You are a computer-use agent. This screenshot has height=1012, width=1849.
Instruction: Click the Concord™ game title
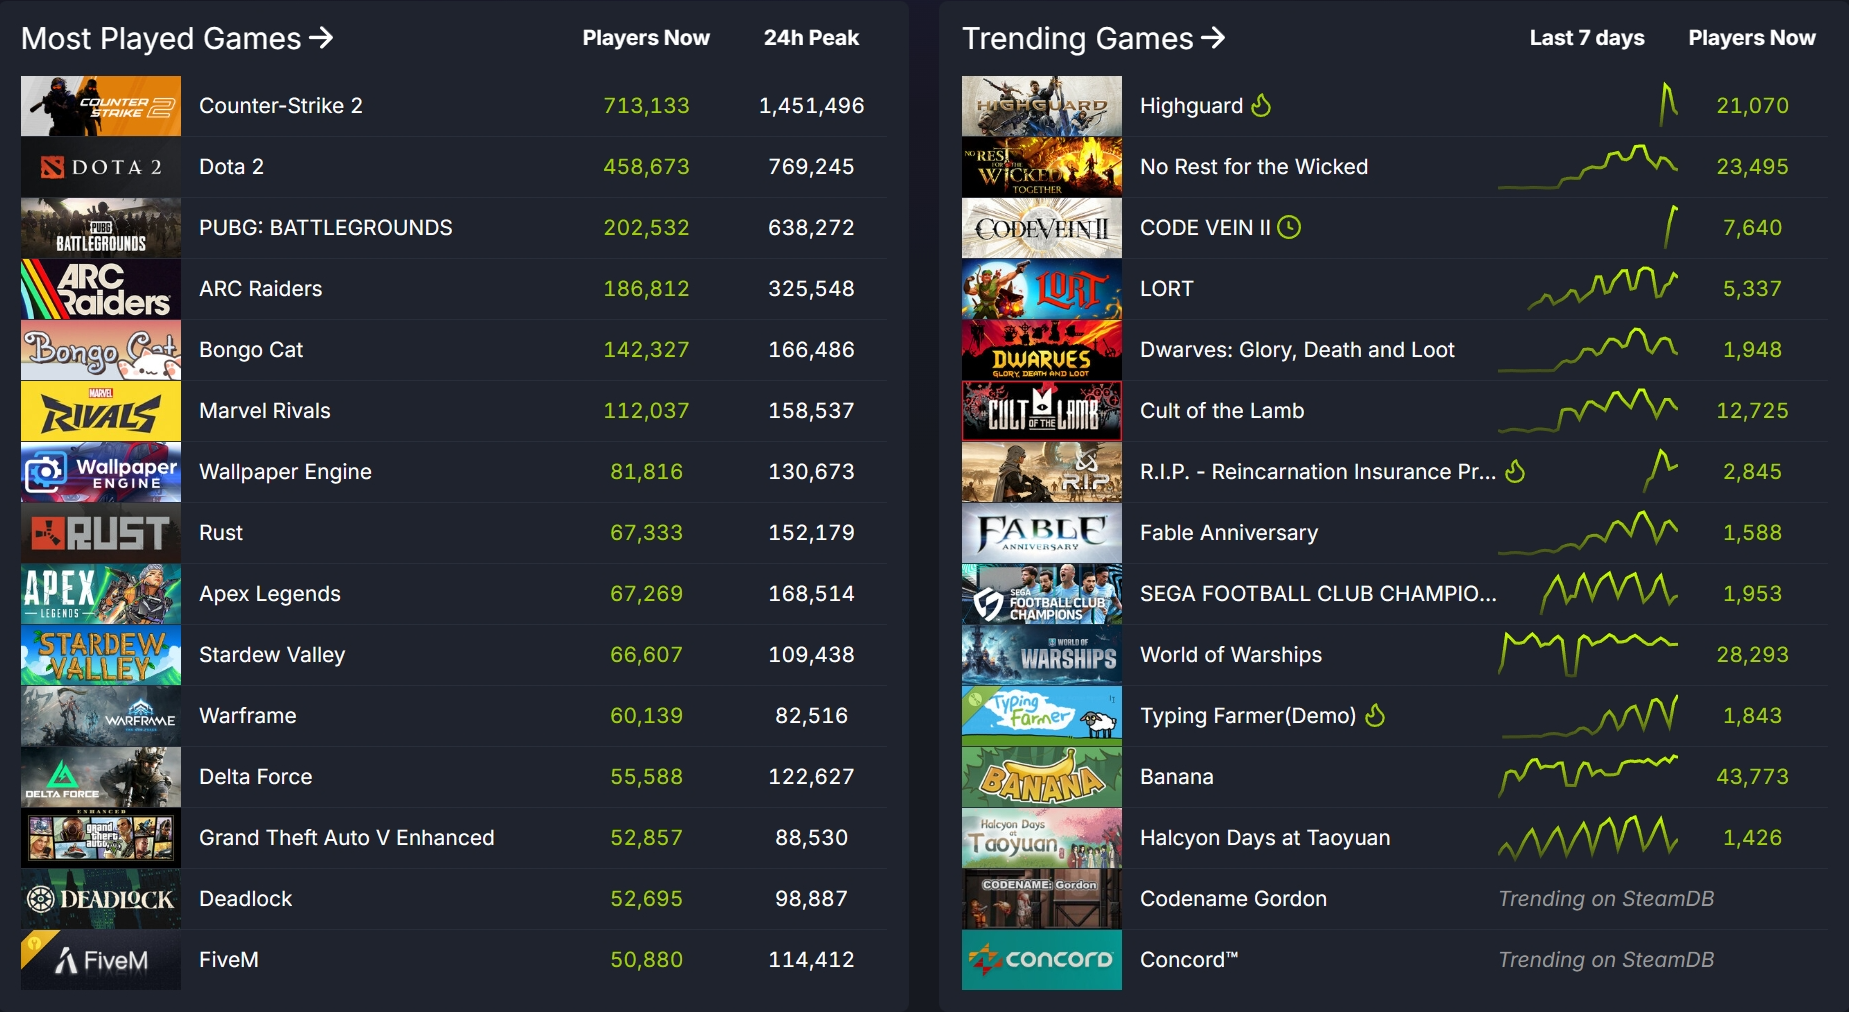(1189, 960)
